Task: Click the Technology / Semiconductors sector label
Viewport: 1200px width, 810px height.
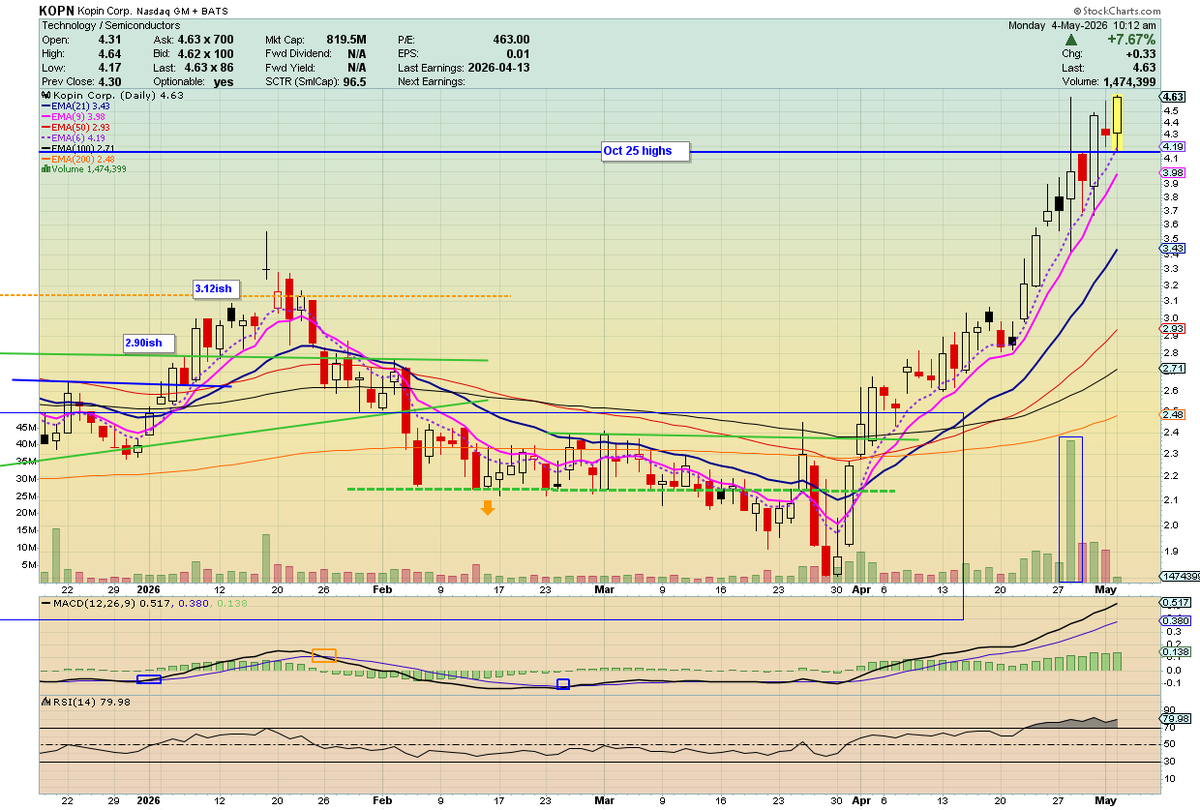Action: pyautogui.click(x=111, y=24)
